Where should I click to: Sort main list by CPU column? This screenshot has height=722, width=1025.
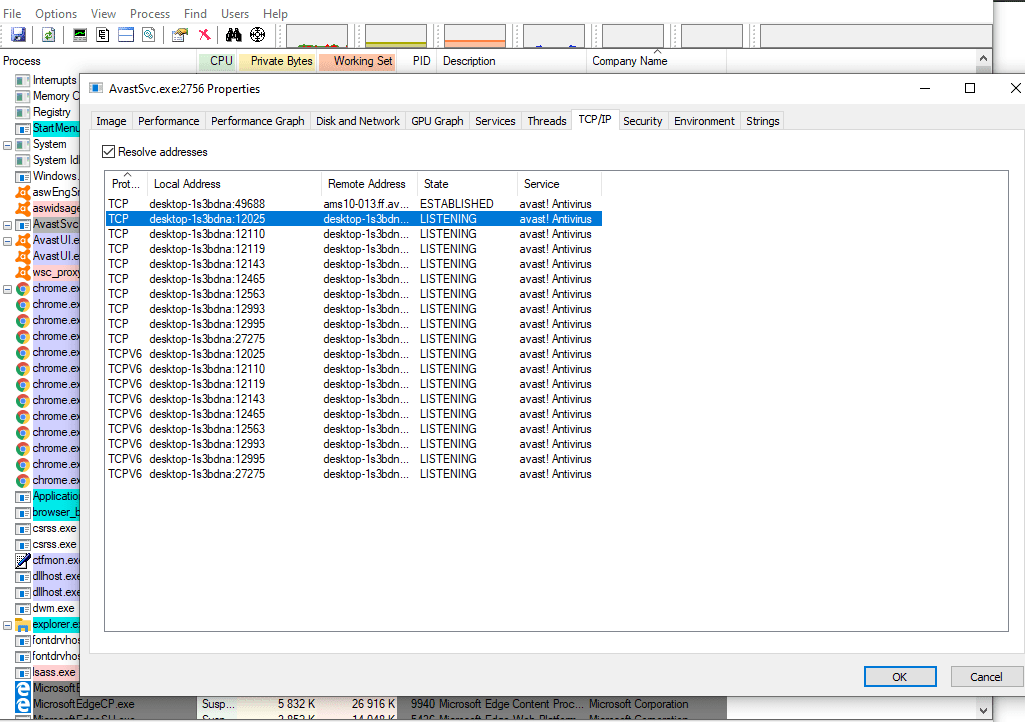pyautogui.click(x=218, y=61)
